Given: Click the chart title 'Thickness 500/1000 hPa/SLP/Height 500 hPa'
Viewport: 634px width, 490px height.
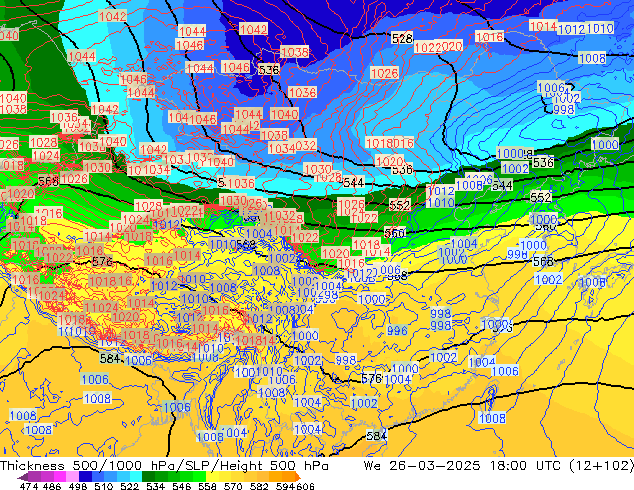Looking at the screenshot, I should pos(164,466).
